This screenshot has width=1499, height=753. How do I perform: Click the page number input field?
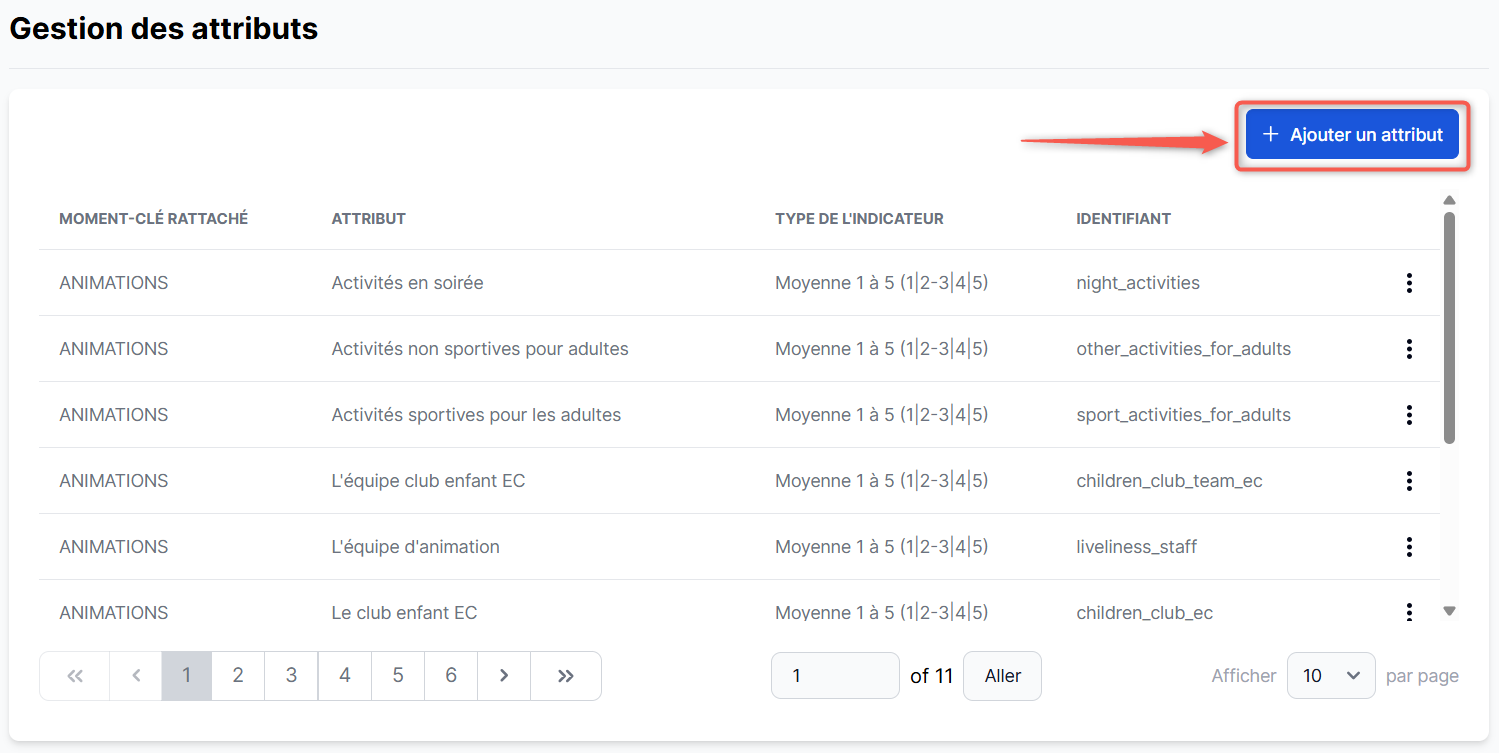[835, 676]
